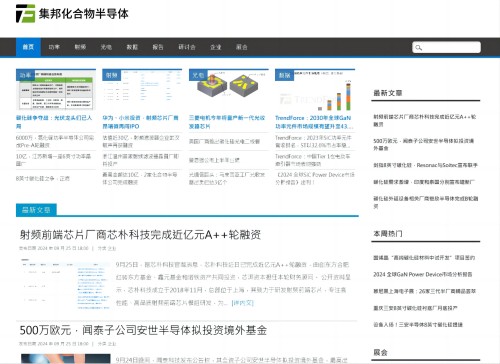Open main article 500万欧元 闻泰子公司安世半导体

143,330
